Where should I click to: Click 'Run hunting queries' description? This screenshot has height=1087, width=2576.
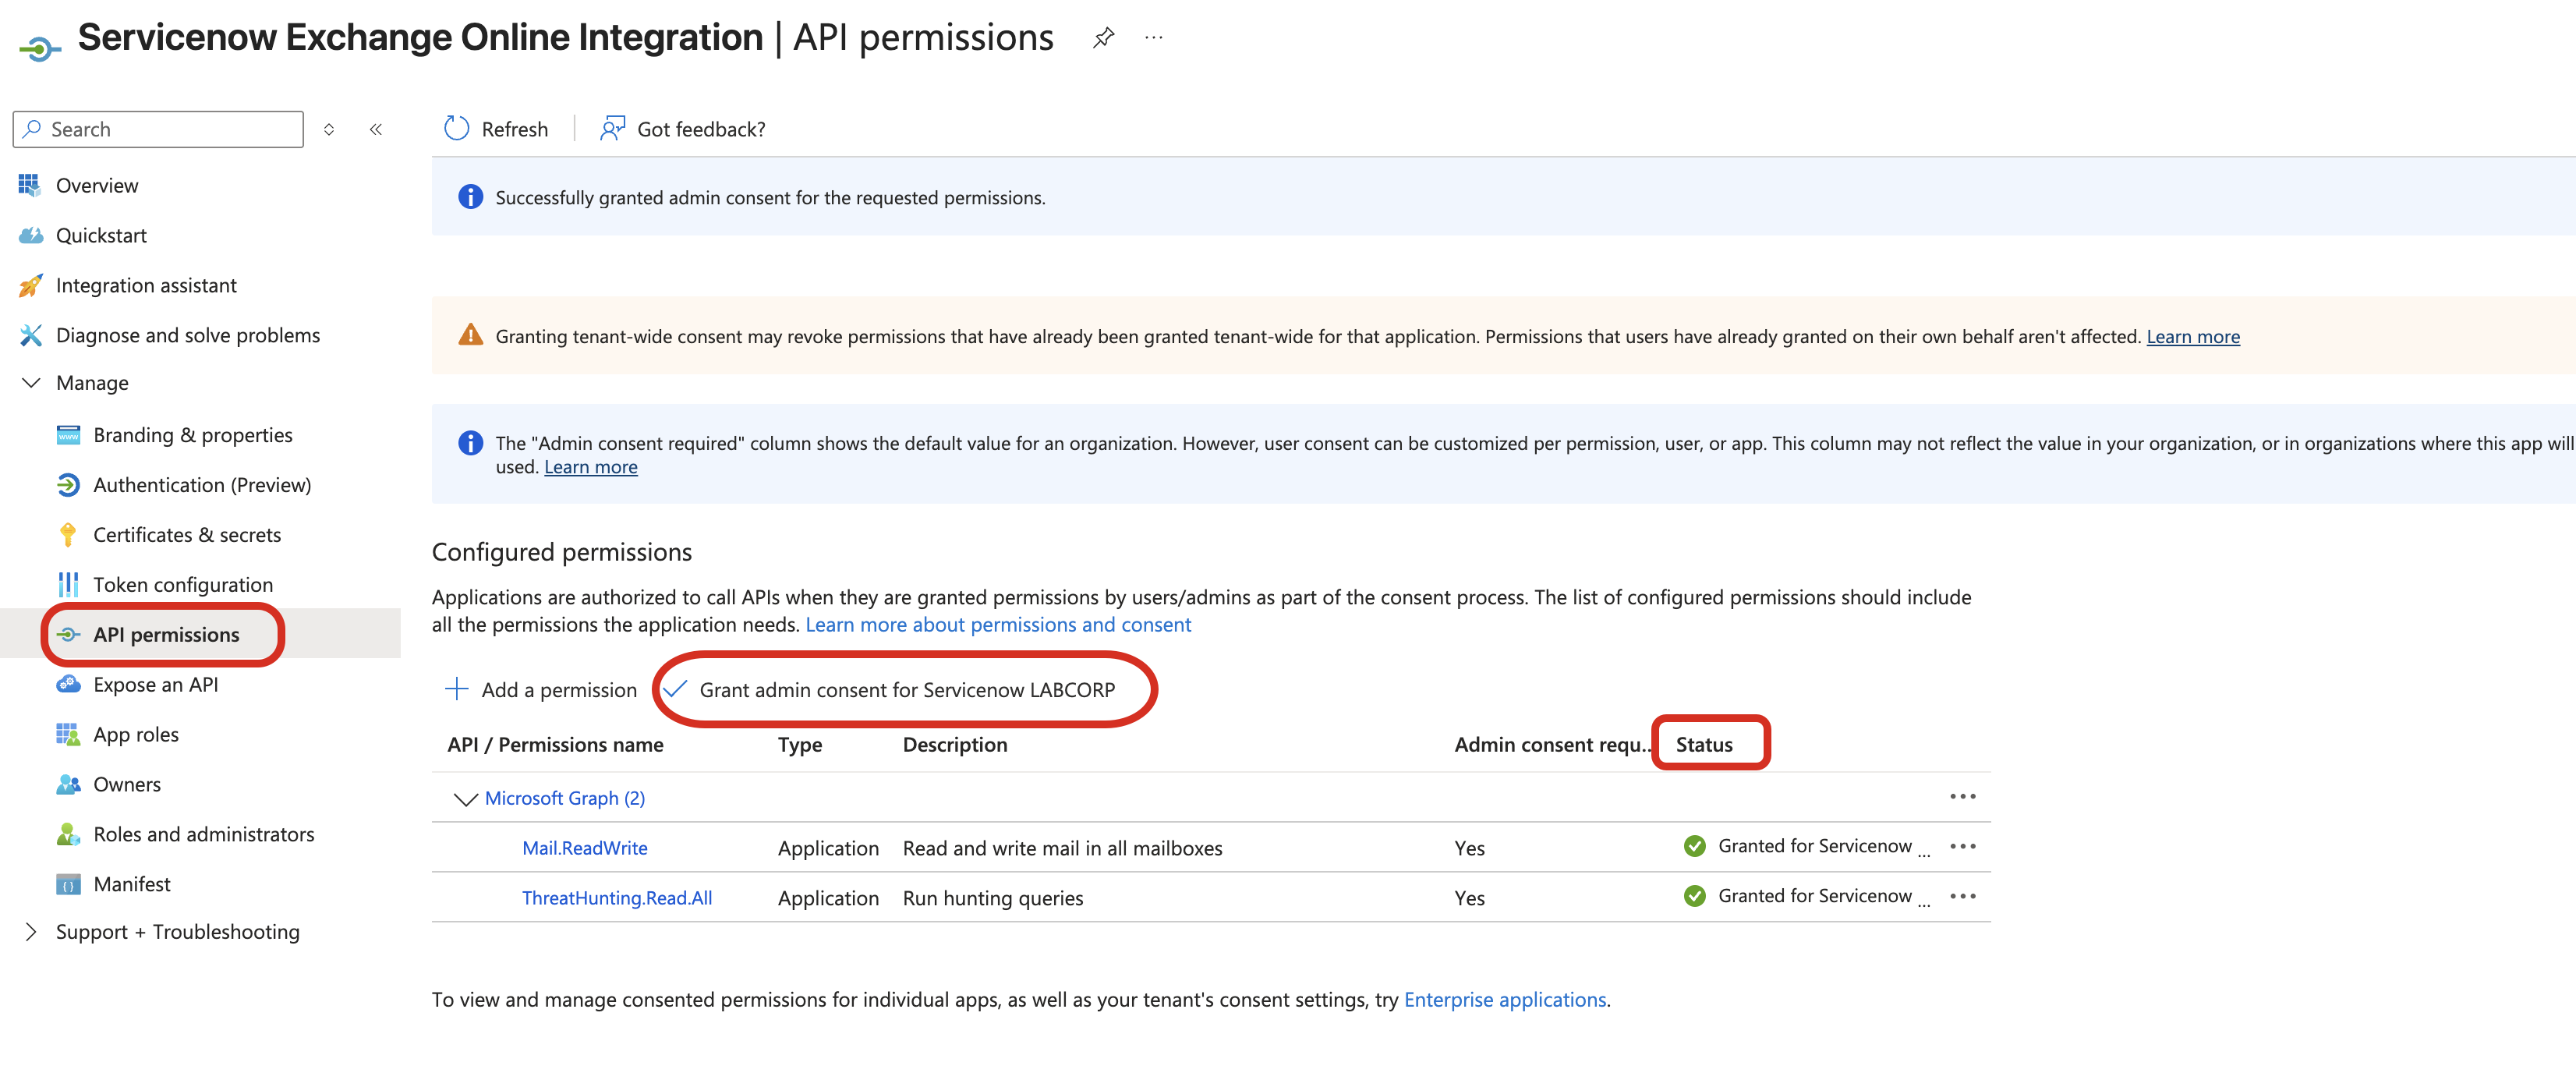(x=993, y=898)
